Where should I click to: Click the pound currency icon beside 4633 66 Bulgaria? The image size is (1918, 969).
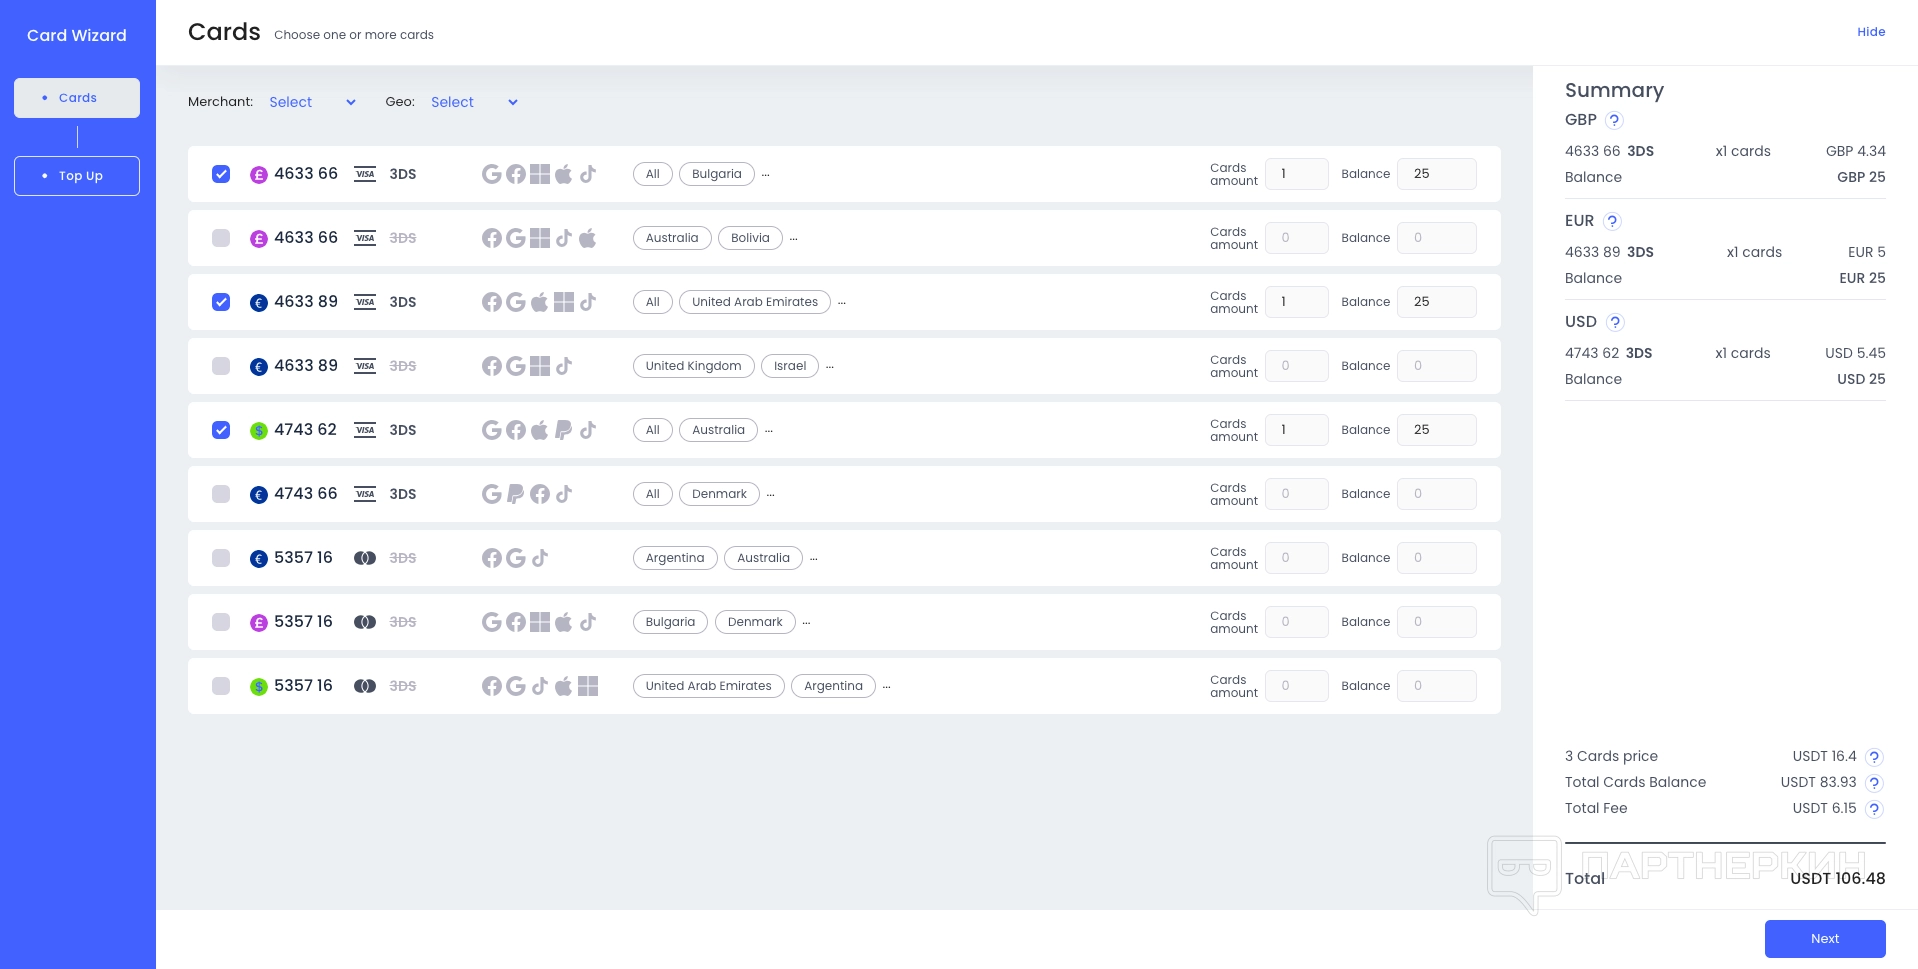(x=259, y=175)
